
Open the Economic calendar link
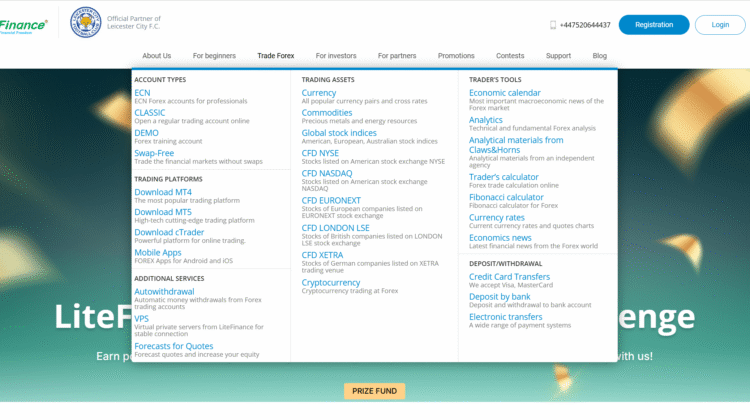pos(504,93)
